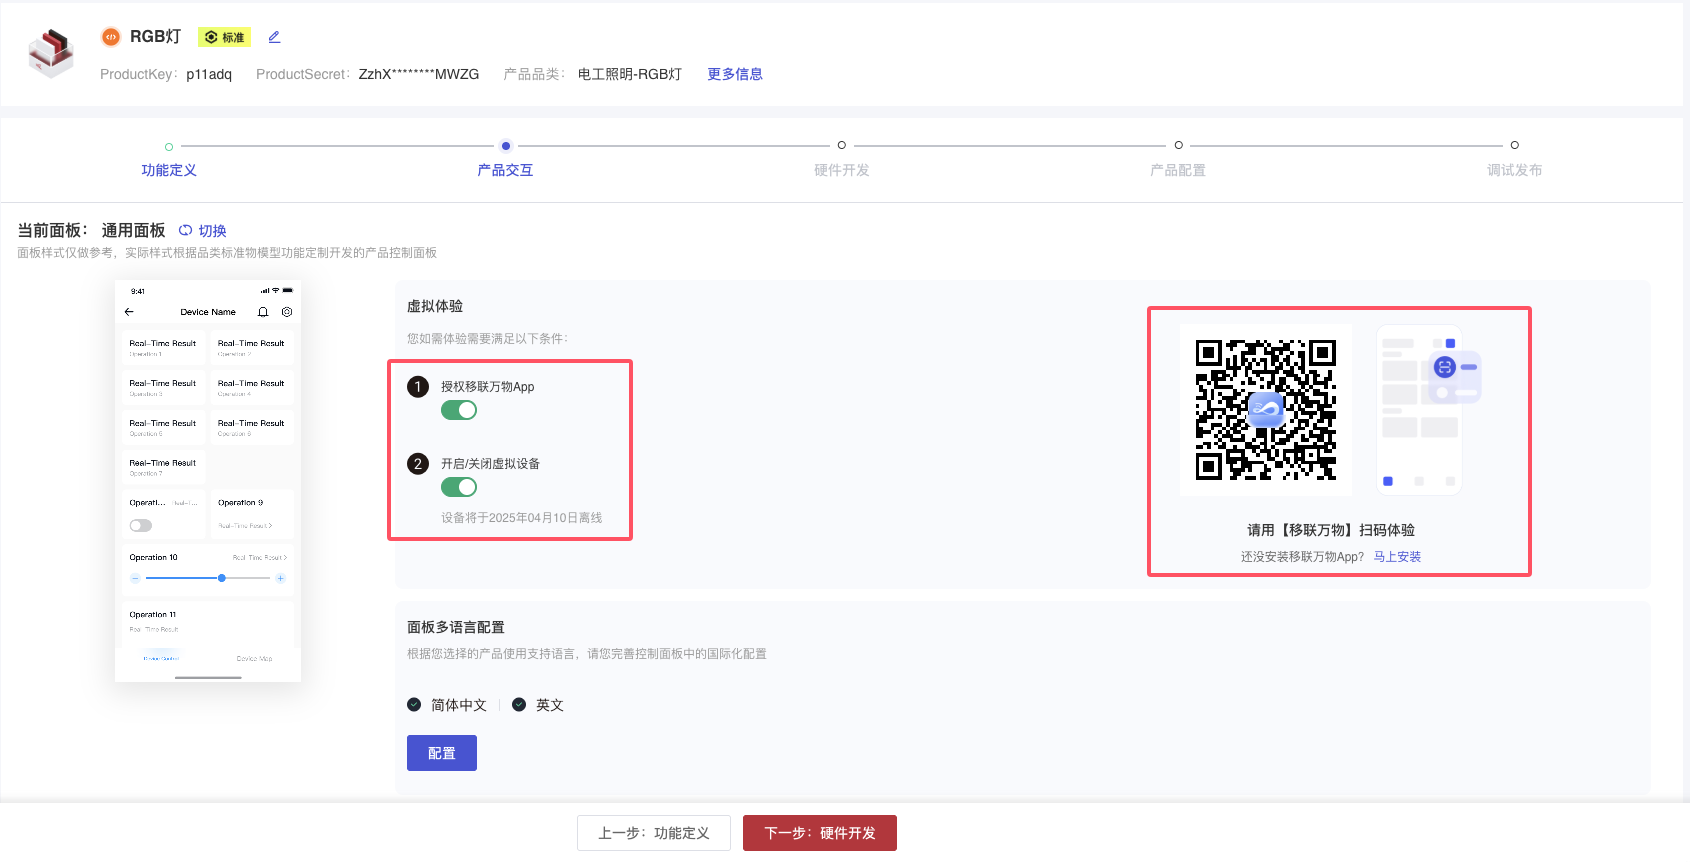Toggle the 授权移联万物App switch
Image resolution: width=1690 pixels, height=862 pixels.
coord(459,410)
